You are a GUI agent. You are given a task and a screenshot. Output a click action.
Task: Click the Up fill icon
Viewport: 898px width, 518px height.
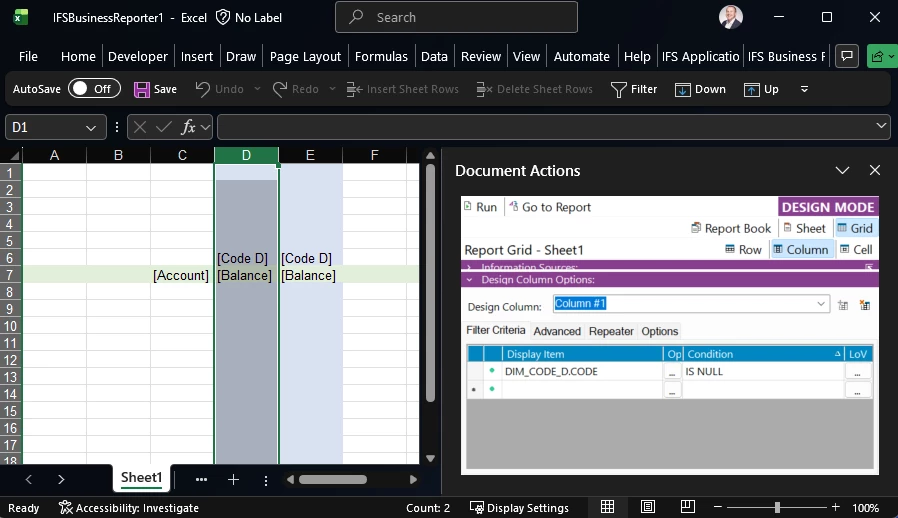click(x=751, y=90)
